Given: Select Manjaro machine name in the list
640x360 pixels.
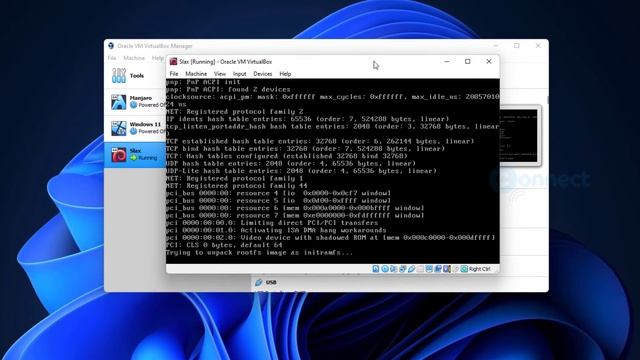Looking at the screenshot, I should (x=141, y=98).
